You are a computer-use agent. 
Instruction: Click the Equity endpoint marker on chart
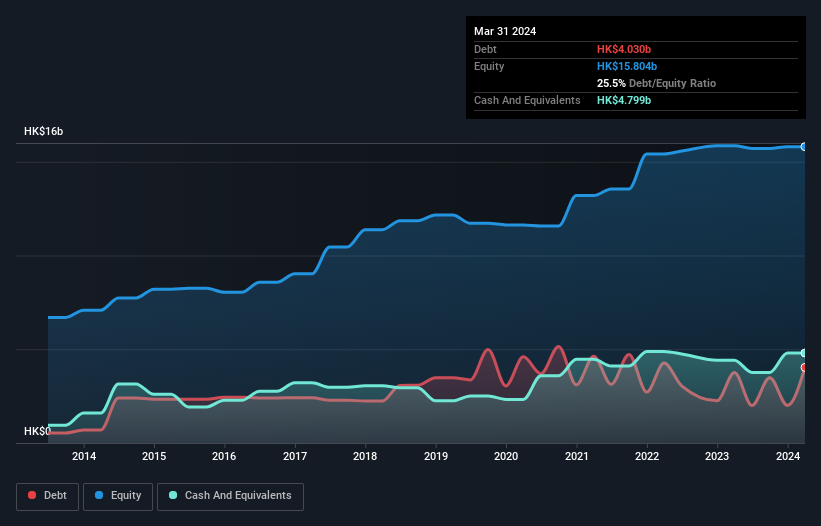804,147
